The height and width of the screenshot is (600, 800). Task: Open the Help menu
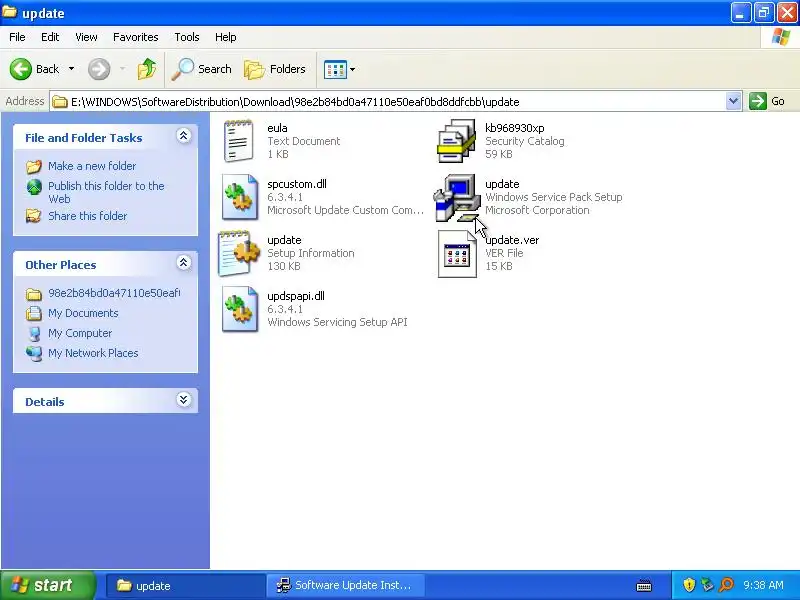(226, 37)
